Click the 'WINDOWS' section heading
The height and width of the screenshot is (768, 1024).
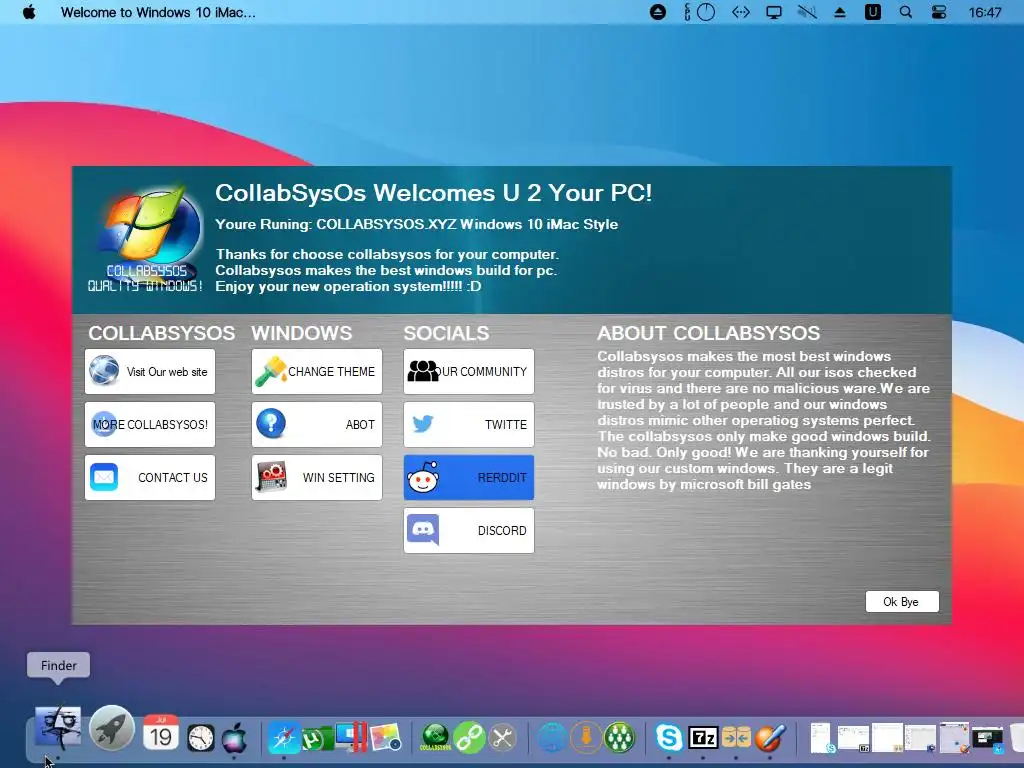pyautogui.click(x=302, y=333)
